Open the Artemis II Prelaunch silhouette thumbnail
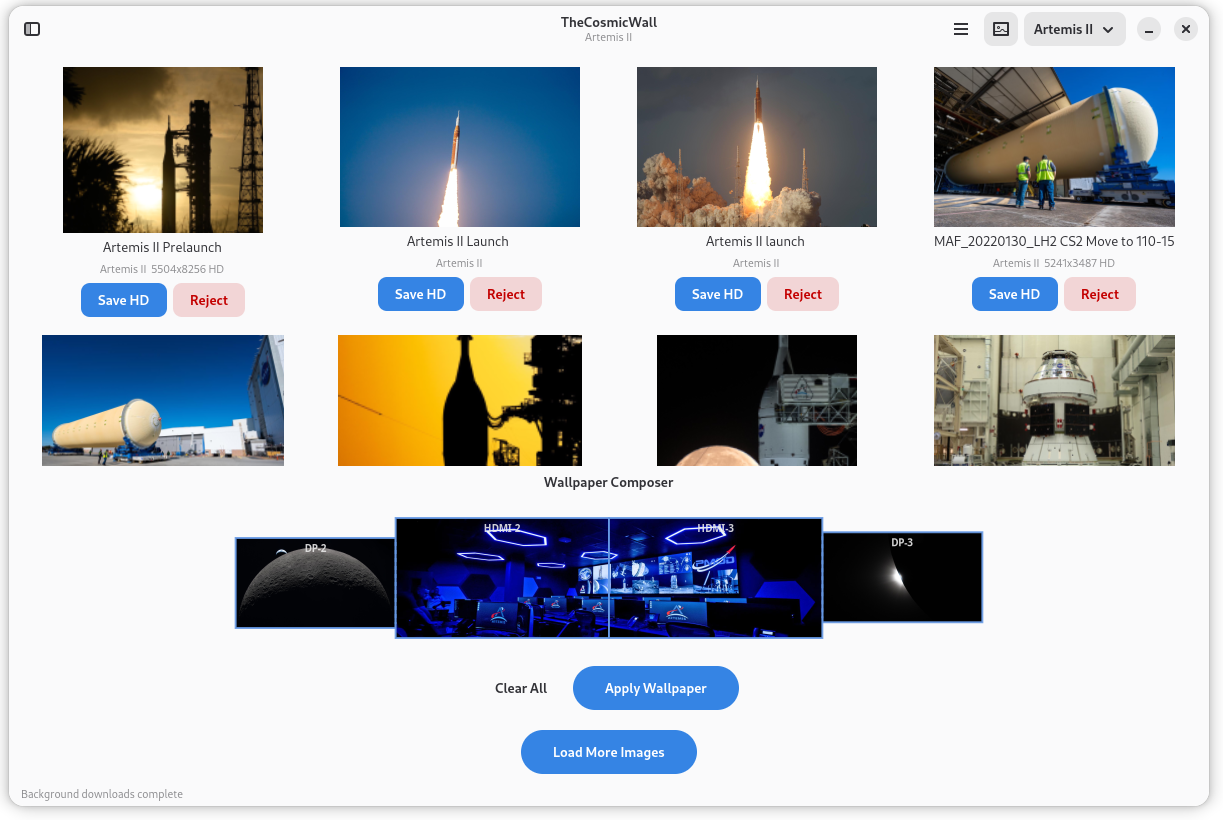Screen dimensions: 1223x820 (x=163, y=150)
